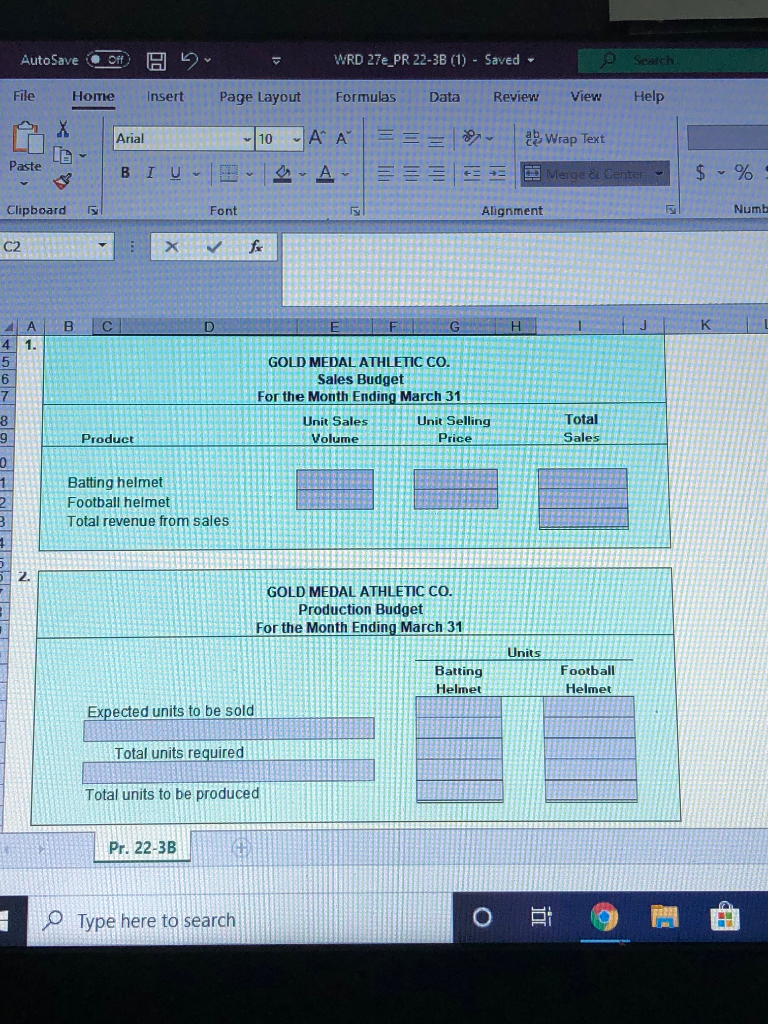Screen dimensions: 768x1024
Task: Click the Center alignment icon
Action: click(413, 173)
